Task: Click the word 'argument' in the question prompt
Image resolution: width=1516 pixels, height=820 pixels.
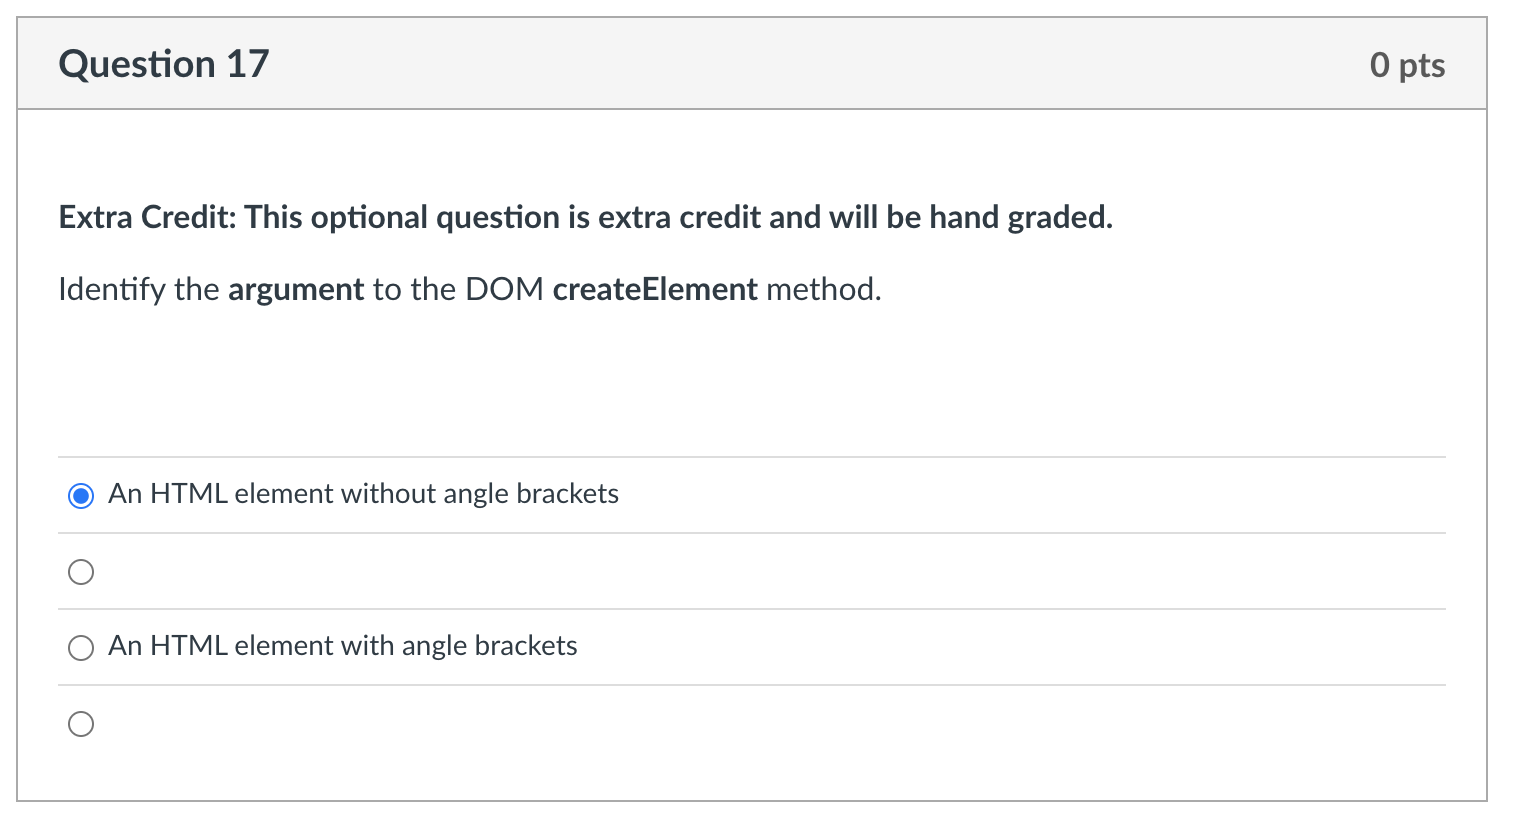Action: [296, 289]
